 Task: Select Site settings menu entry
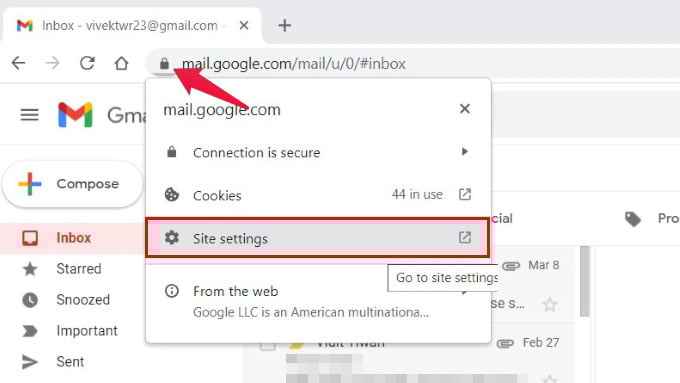coord(318,238)
